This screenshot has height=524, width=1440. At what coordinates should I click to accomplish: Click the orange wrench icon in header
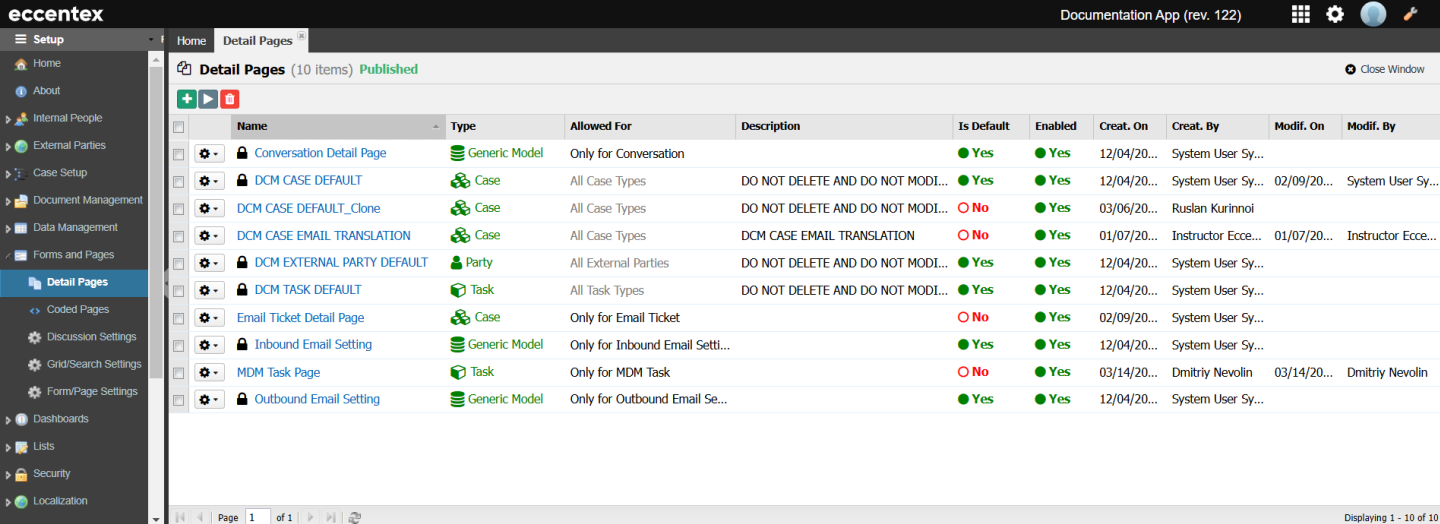click(1411, 14)
